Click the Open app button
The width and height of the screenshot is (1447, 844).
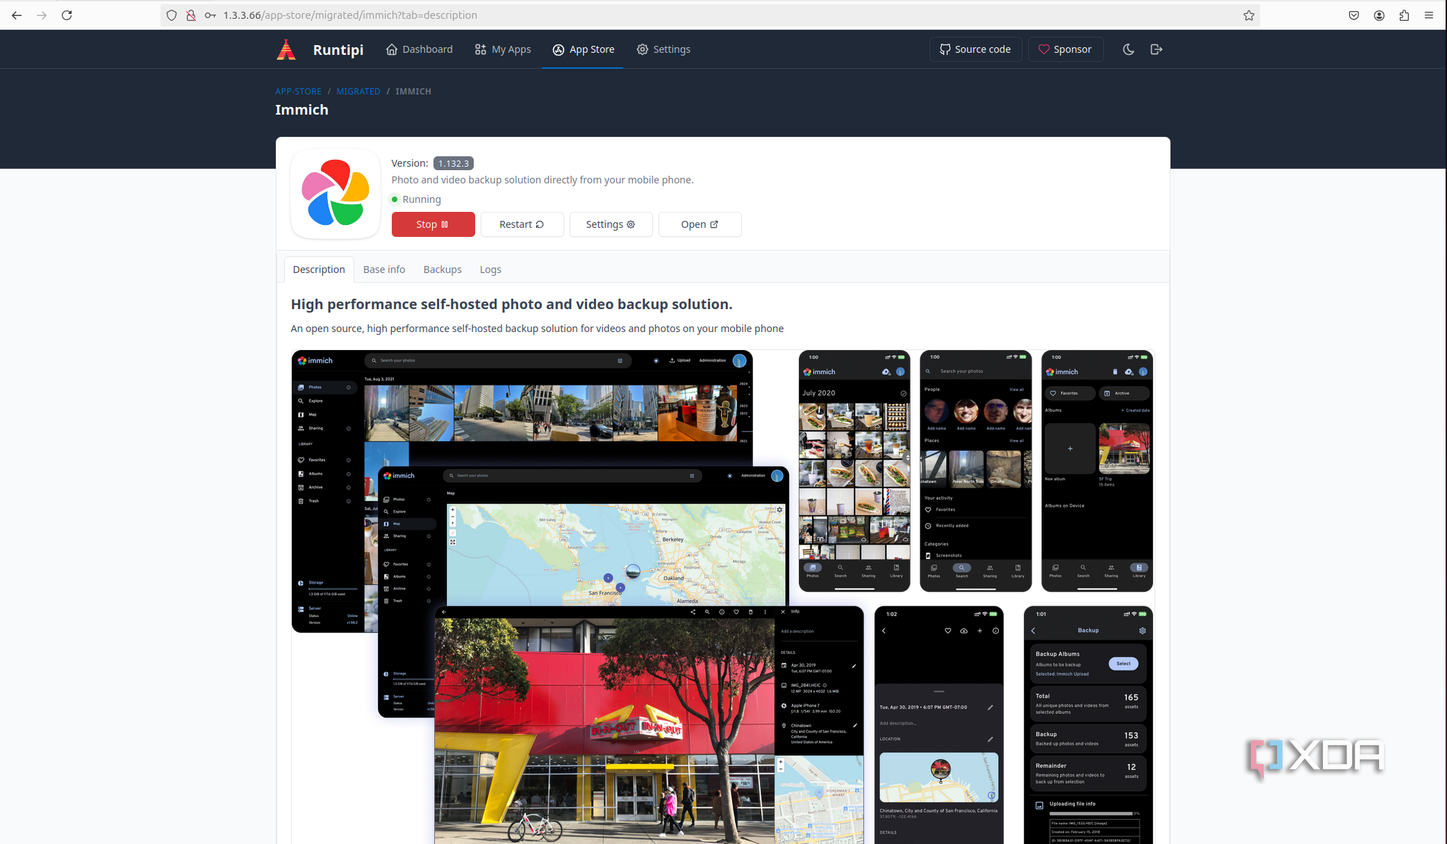click(700, 224)
